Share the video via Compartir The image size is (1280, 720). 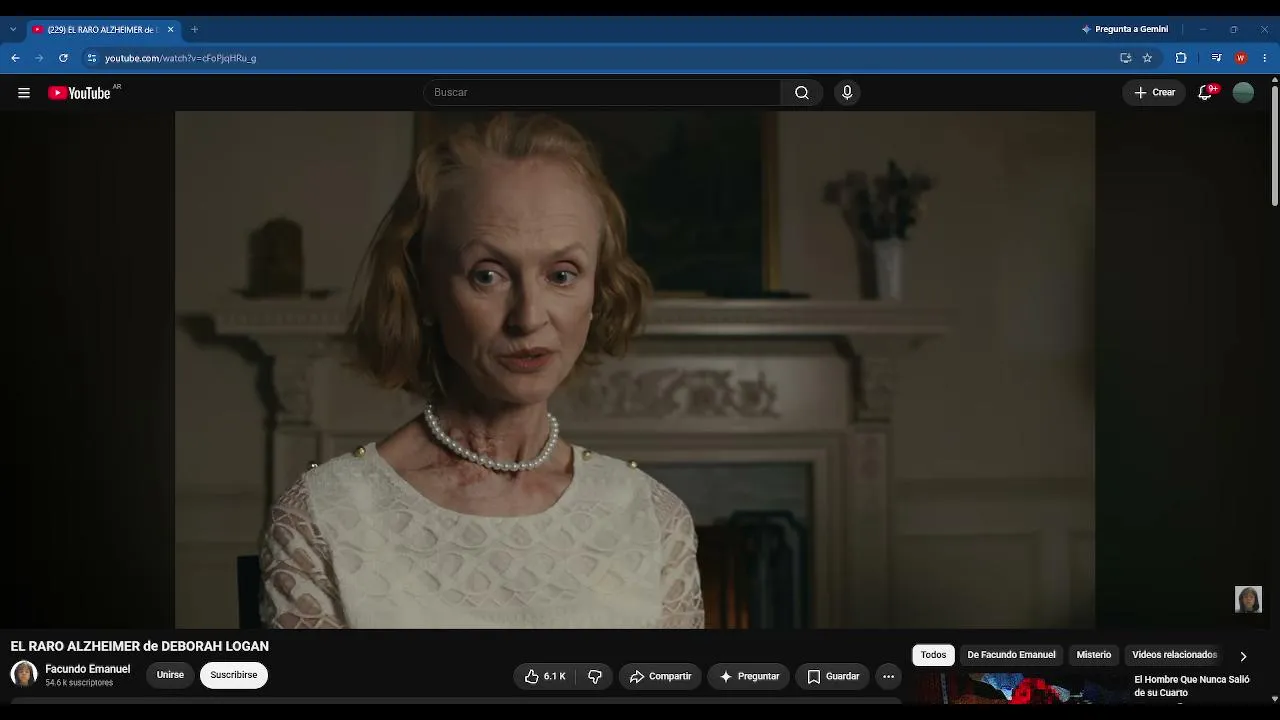(660, 677)
